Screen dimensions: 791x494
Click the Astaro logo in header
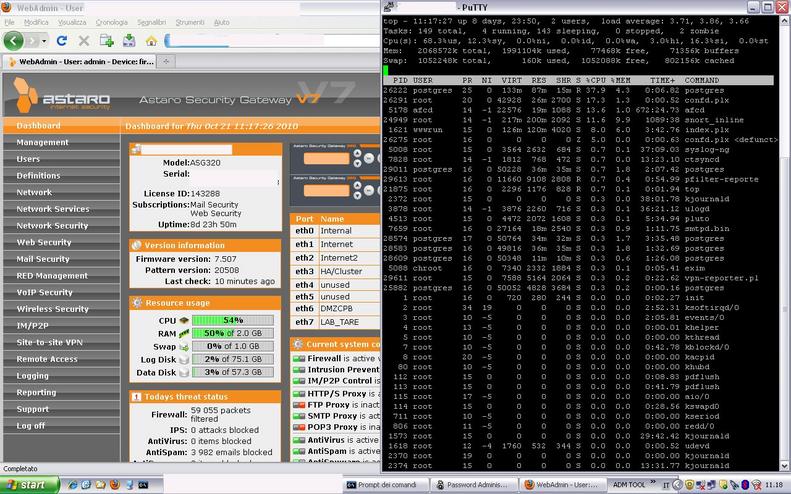62,95
